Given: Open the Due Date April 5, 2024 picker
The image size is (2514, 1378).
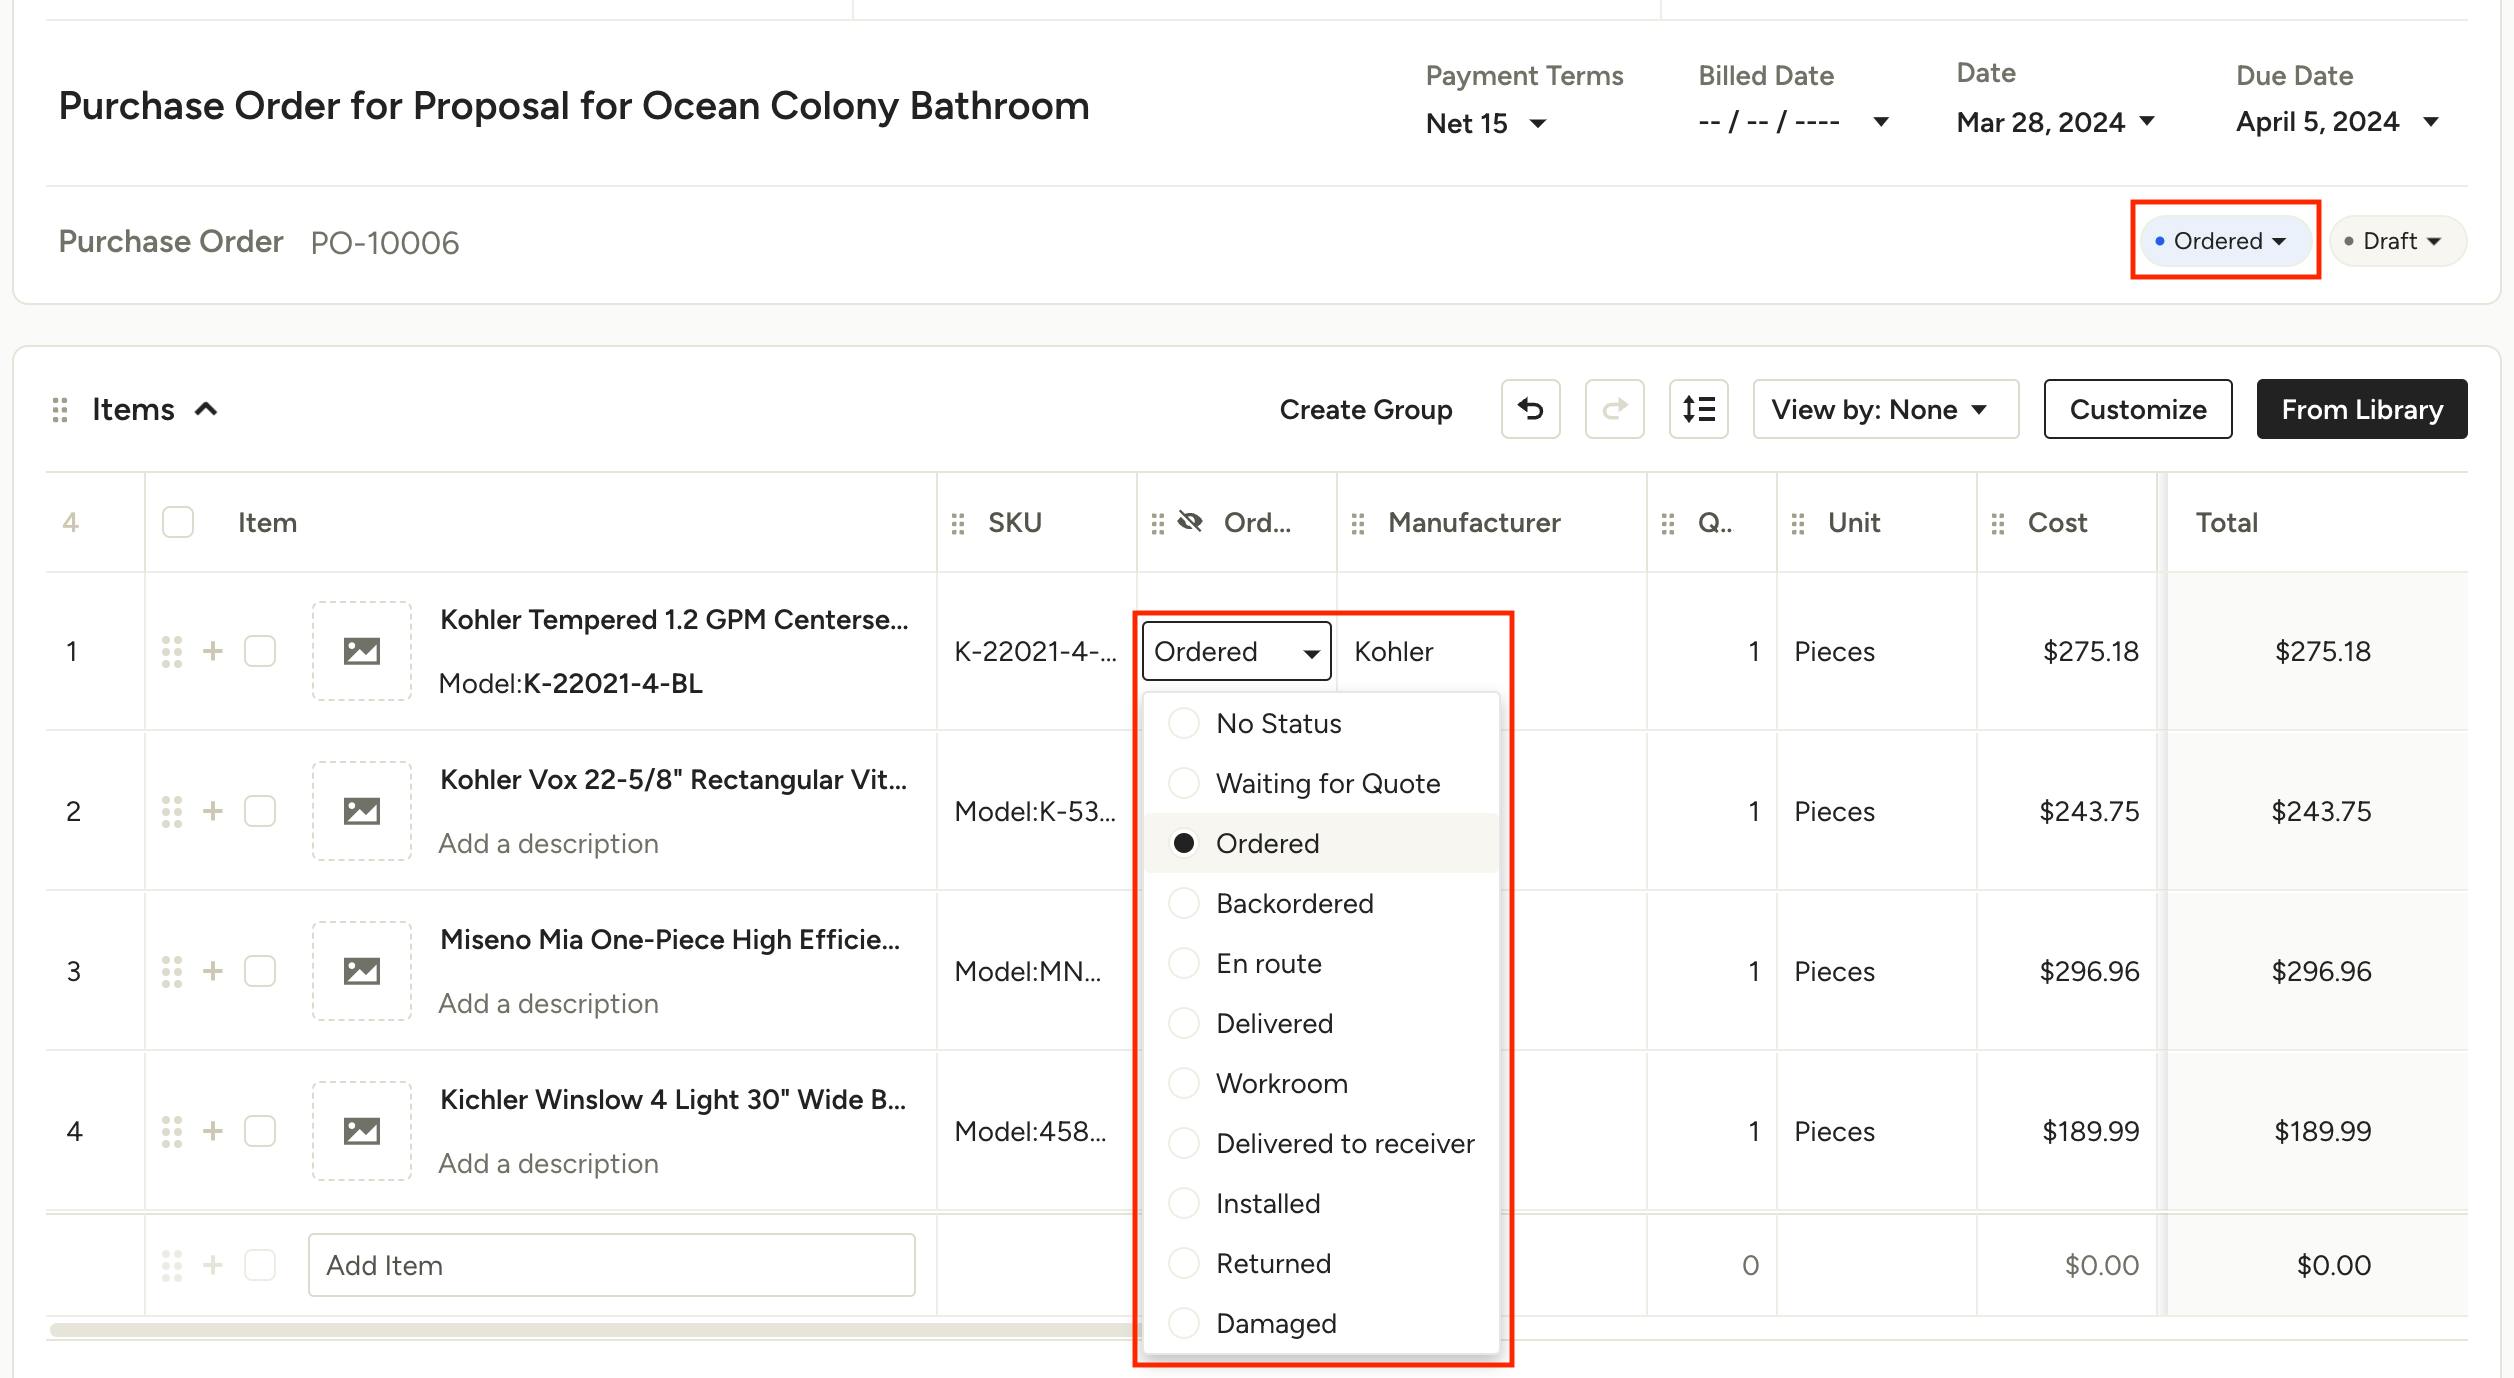Looking at the screenshot, I should [x=2338, y=121].
